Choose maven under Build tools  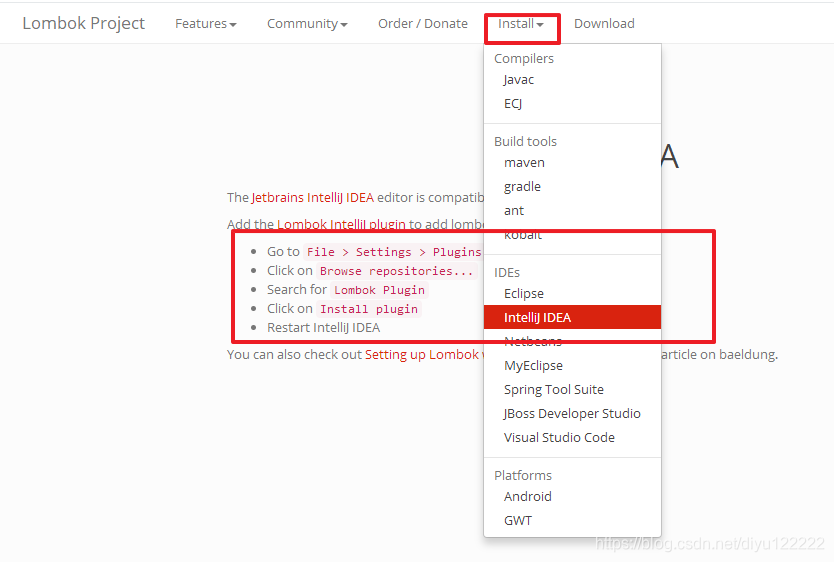[x=572, y=163]
